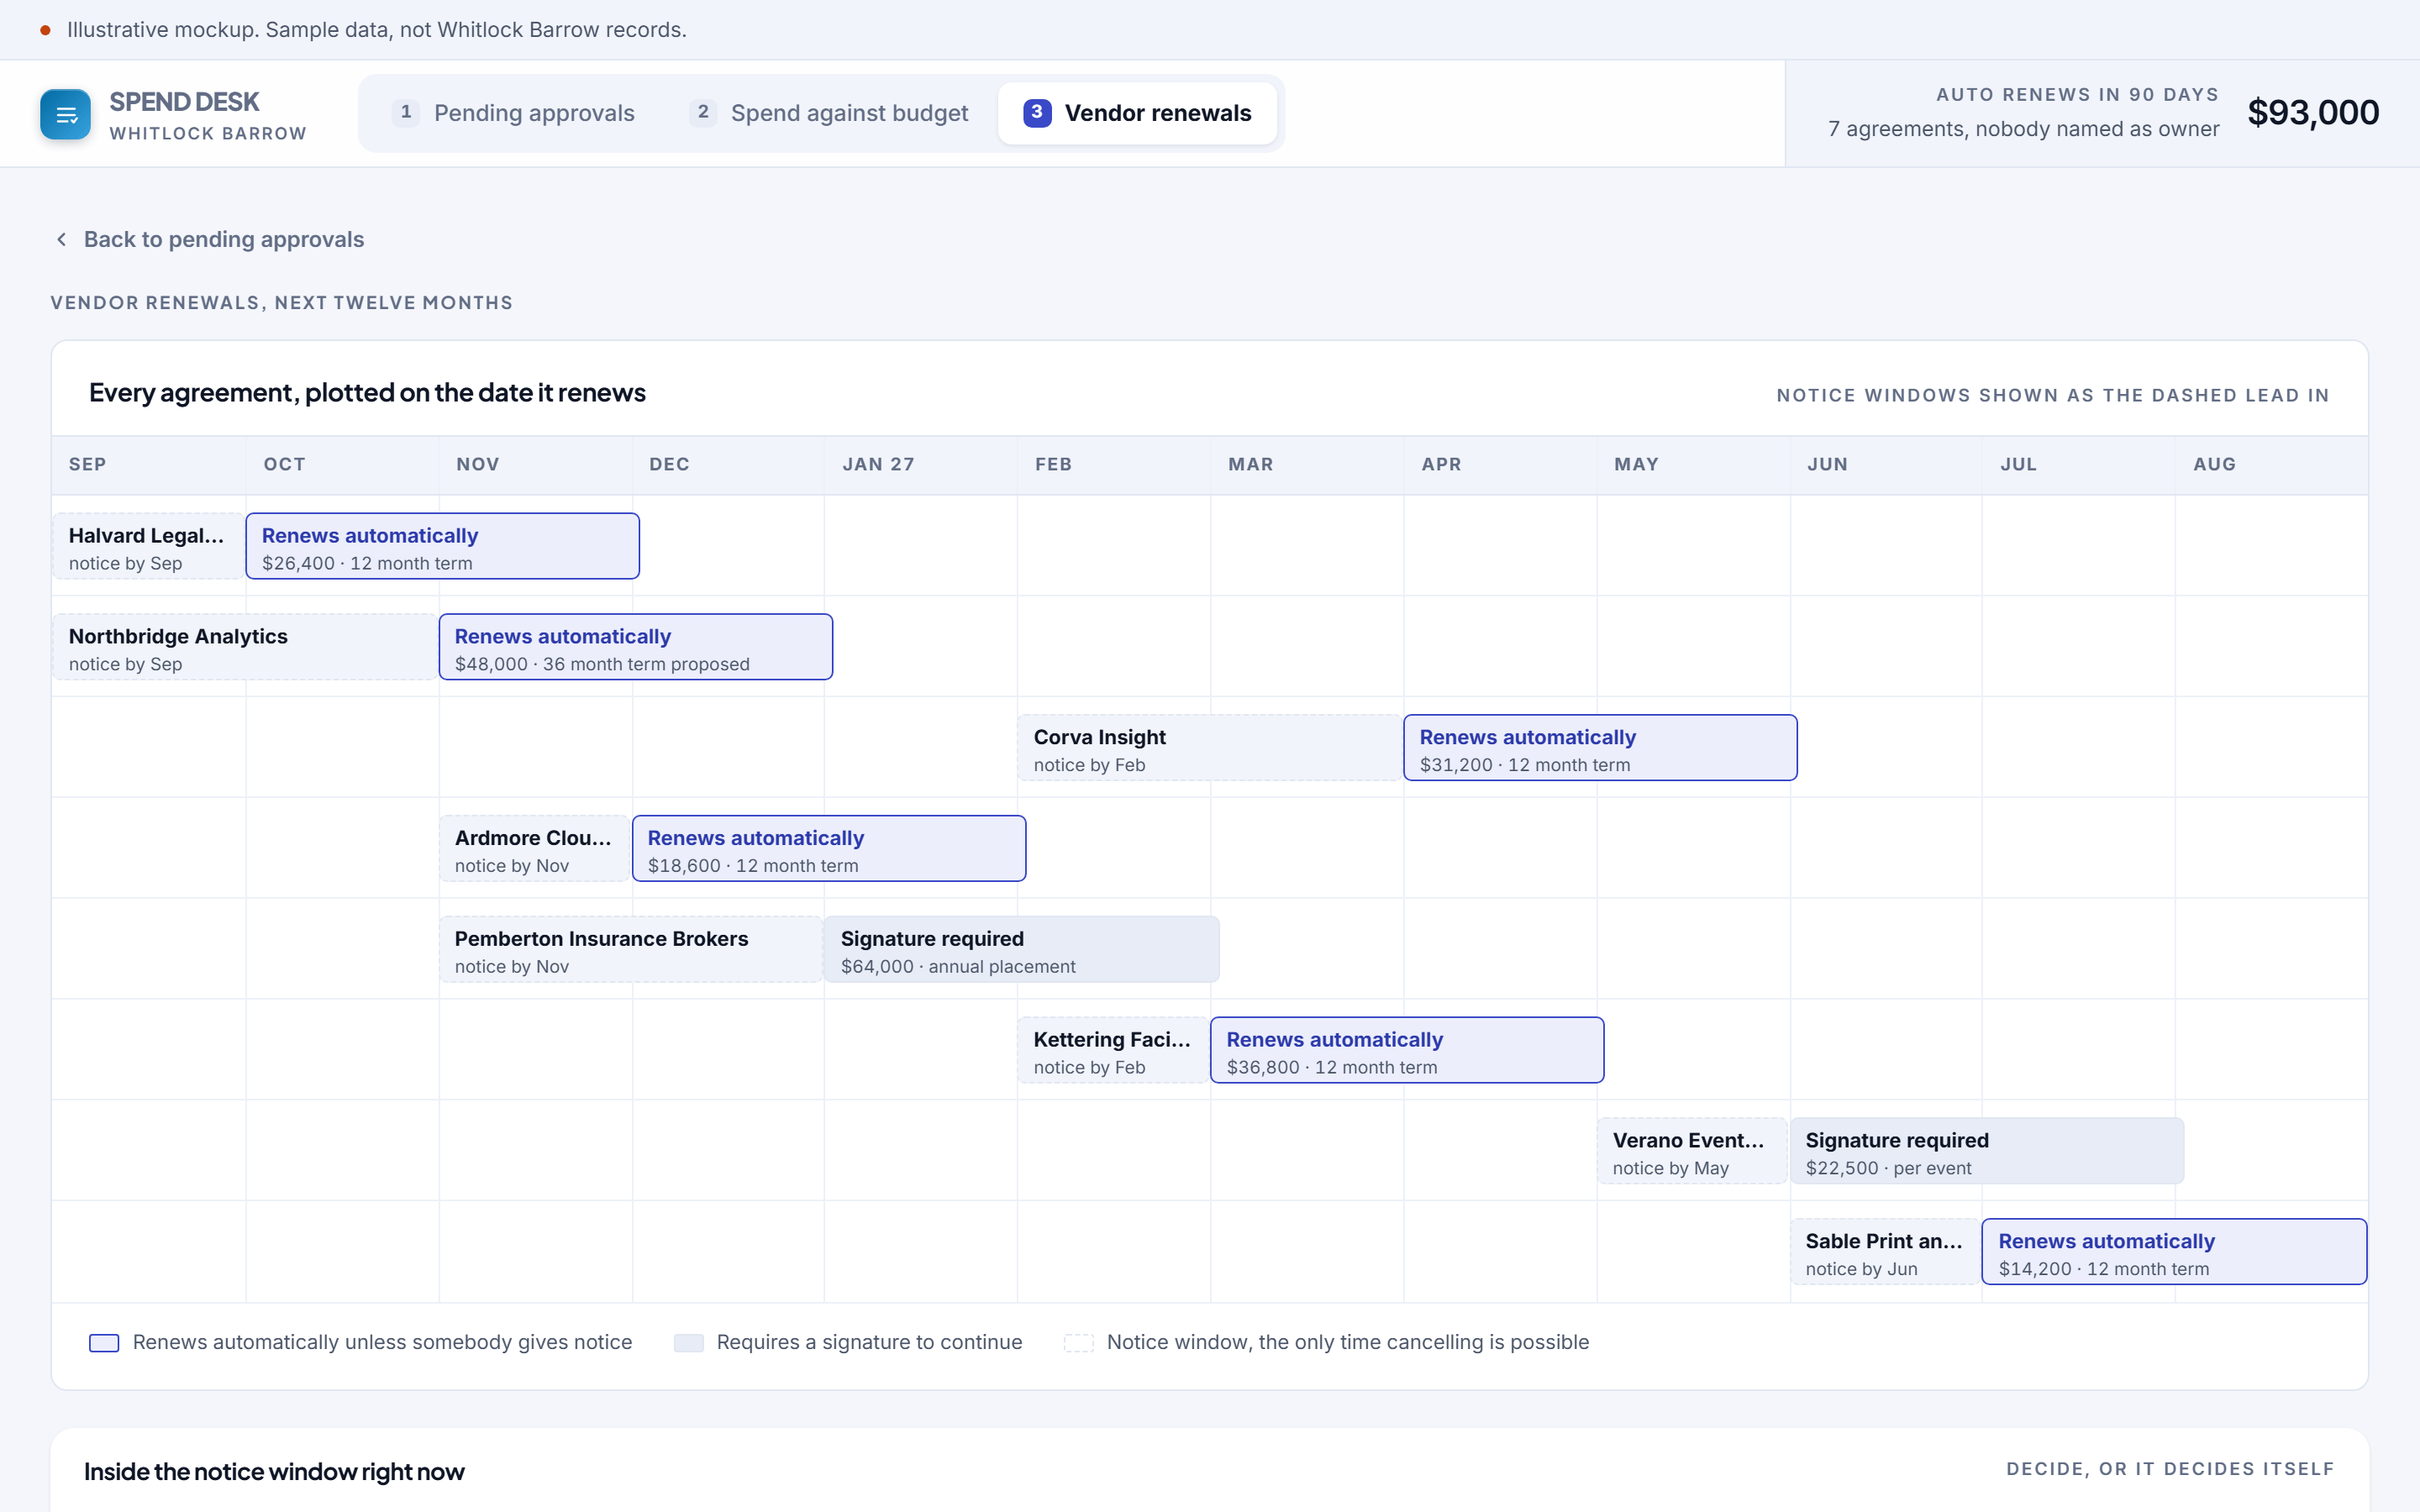Click Northbridge Analytics notice window
Screen dimensions: 2420x1512
tap(245, 647)
